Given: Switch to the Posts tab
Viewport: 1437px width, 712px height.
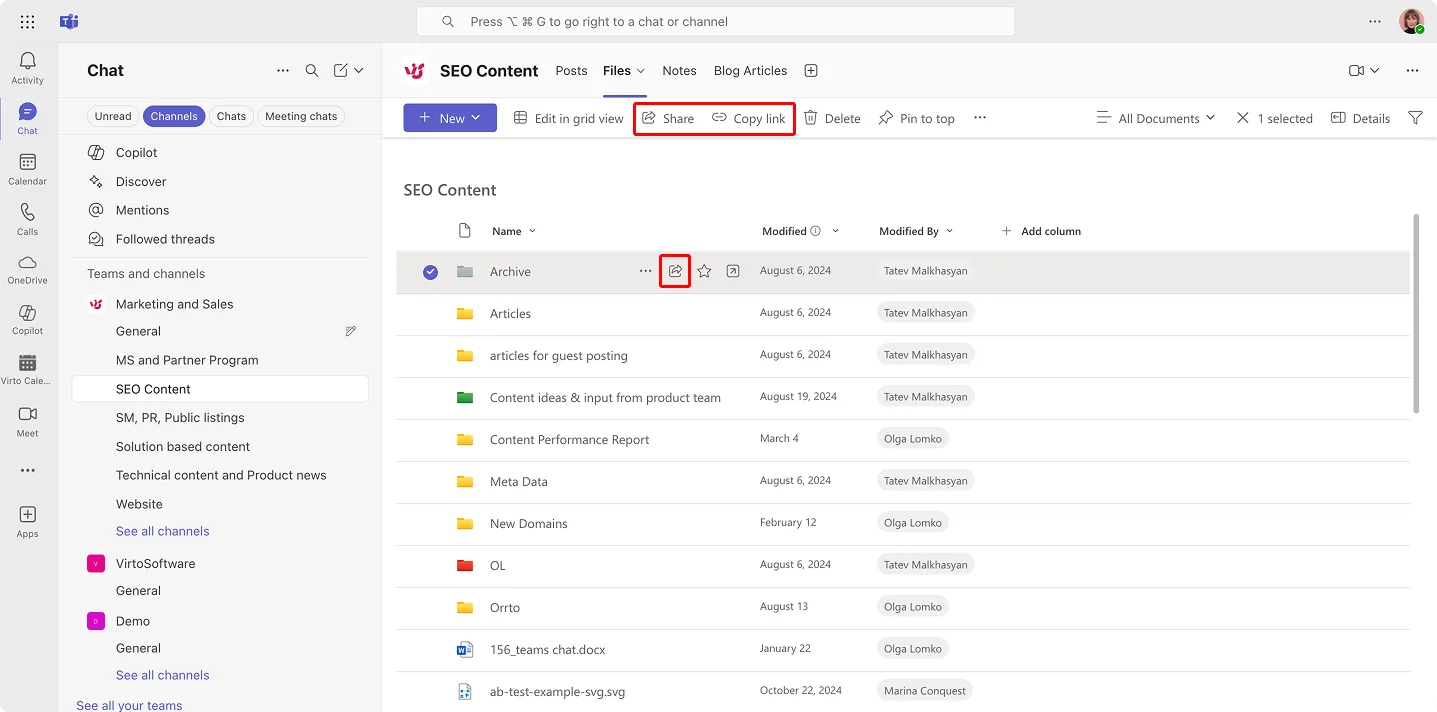Looking at the screenshot, I should click(x=571, y=70).
